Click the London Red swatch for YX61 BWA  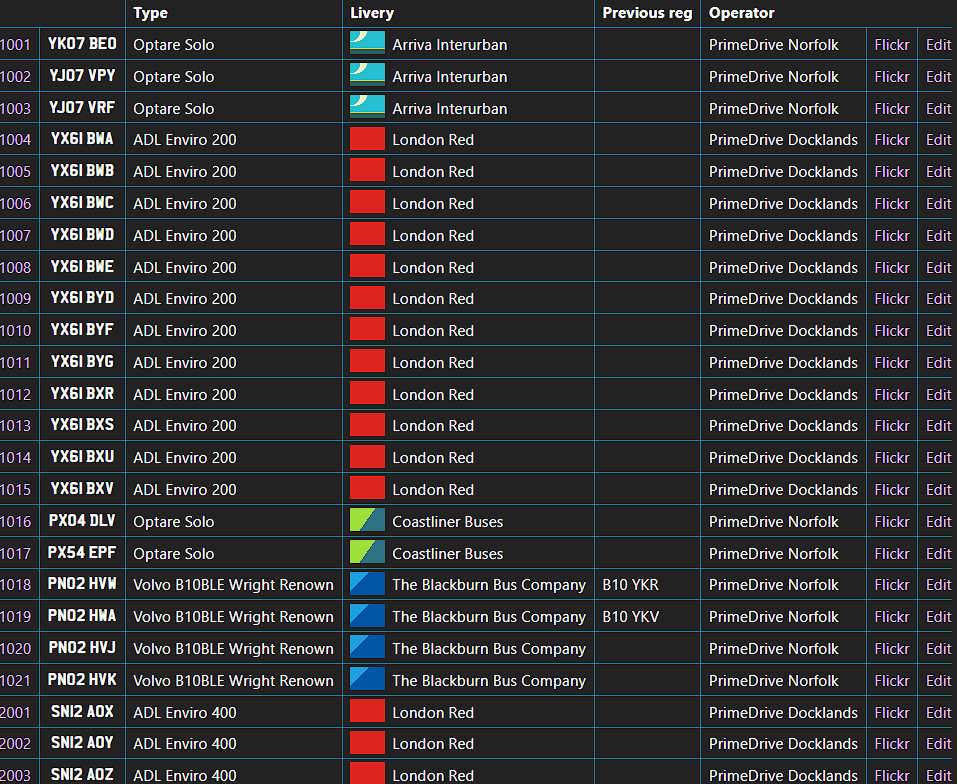[x=367, y=140]
